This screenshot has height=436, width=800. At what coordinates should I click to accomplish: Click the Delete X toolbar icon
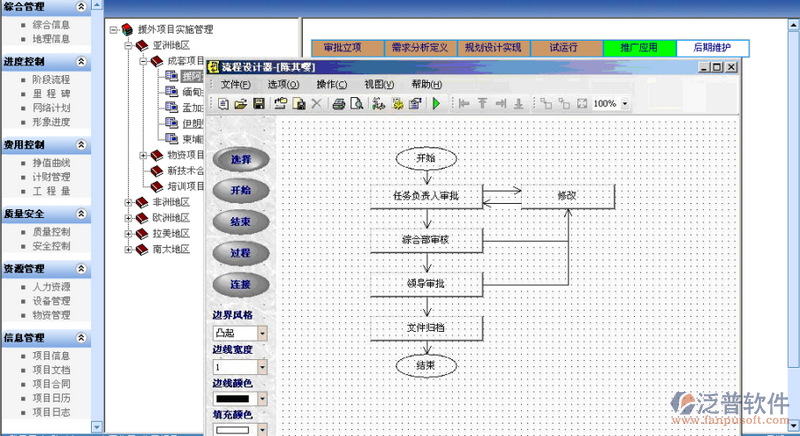[x=317, y=103]
